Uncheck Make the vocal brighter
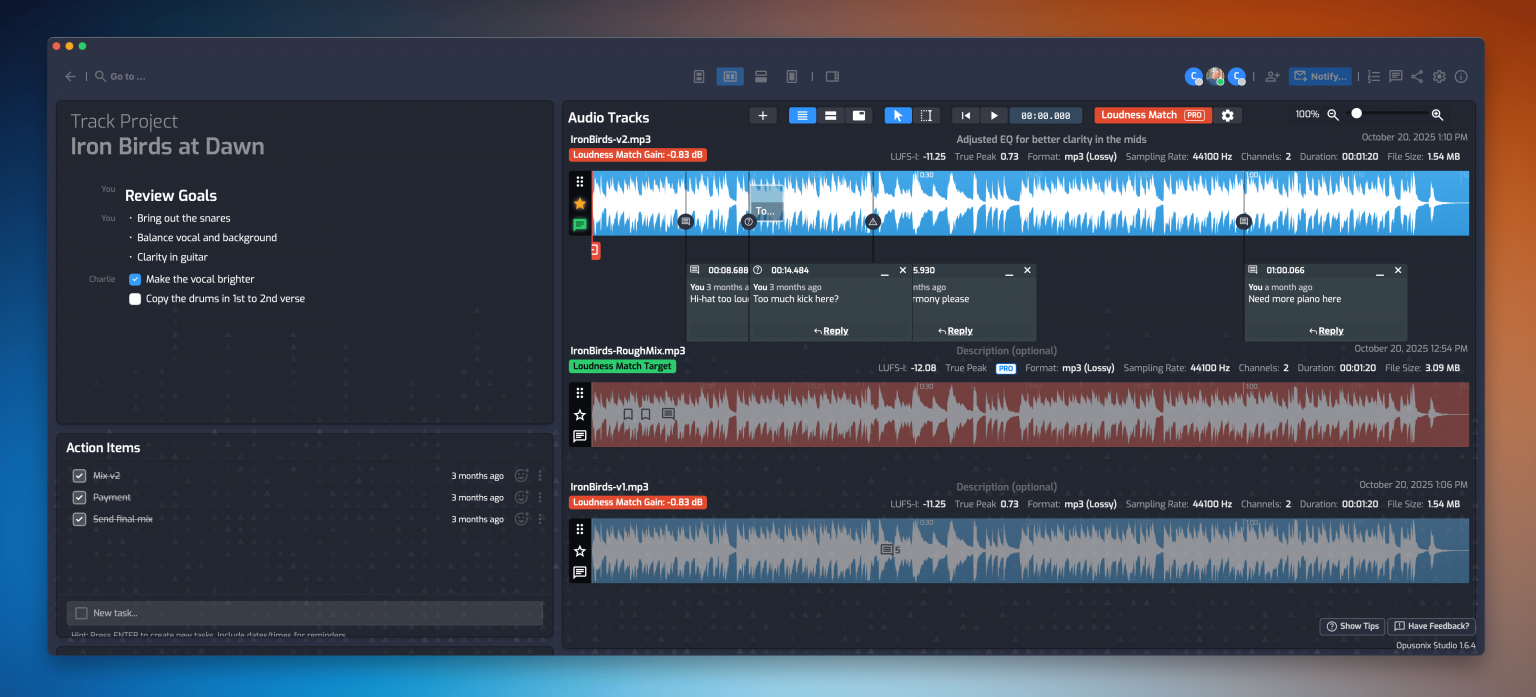 click(135, 279)
